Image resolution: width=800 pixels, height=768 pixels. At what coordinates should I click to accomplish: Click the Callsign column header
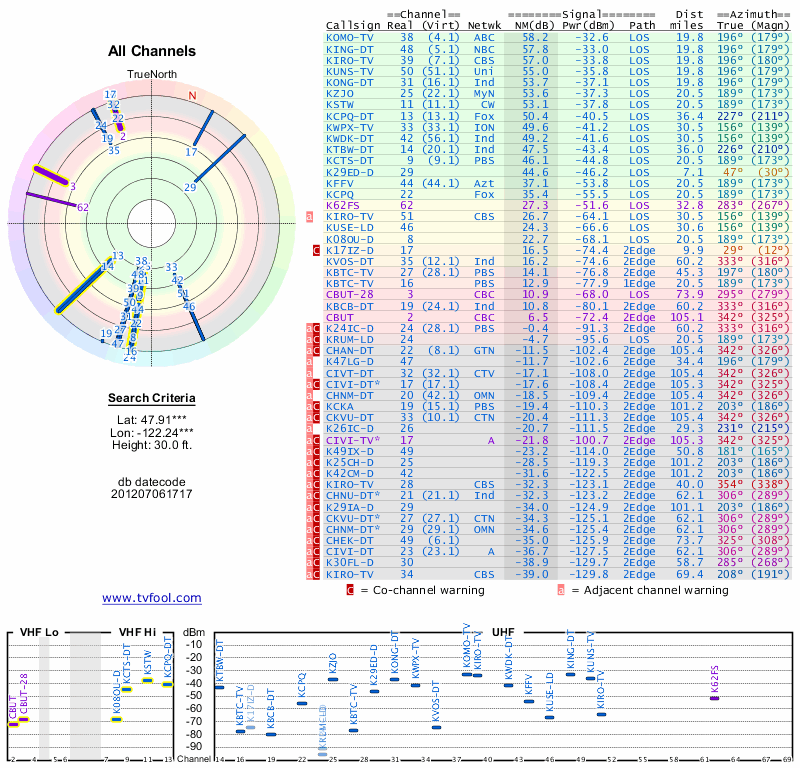pyautogui.click(x=353, y=26)
